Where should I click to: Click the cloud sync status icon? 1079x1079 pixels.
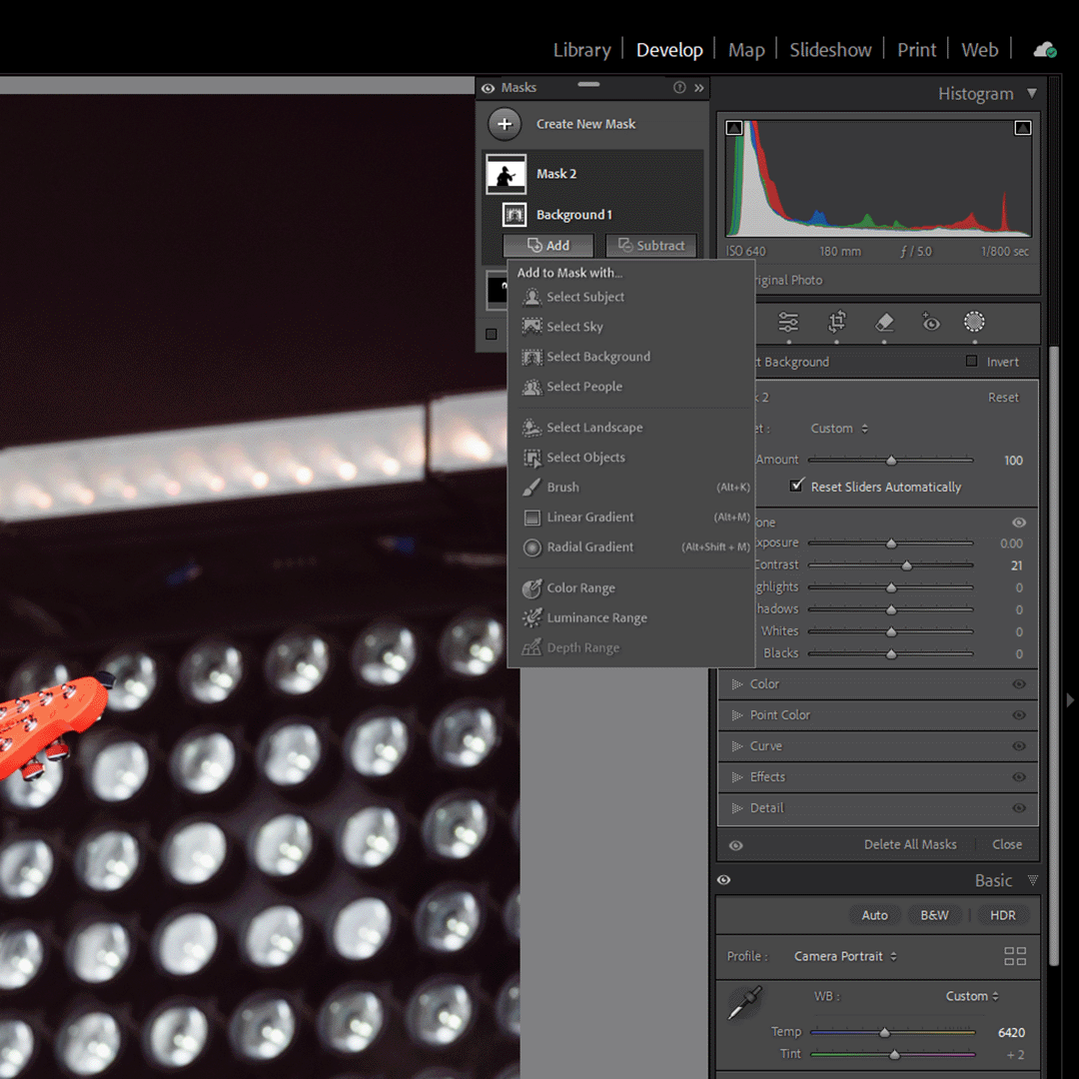pyautogui.click(x=1045, y=50)
